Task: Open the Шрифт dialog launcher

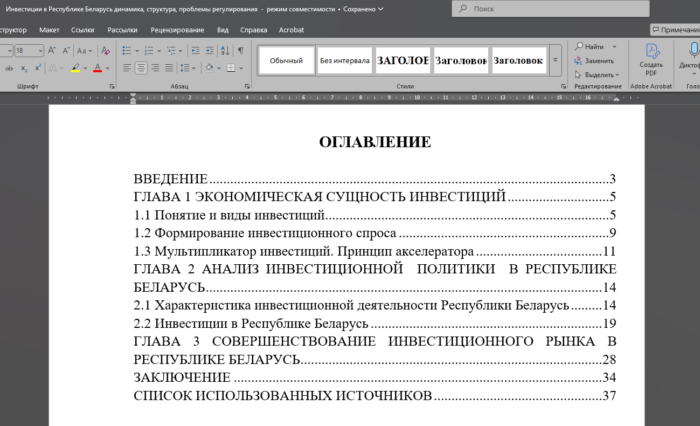Action: (112, 86)
